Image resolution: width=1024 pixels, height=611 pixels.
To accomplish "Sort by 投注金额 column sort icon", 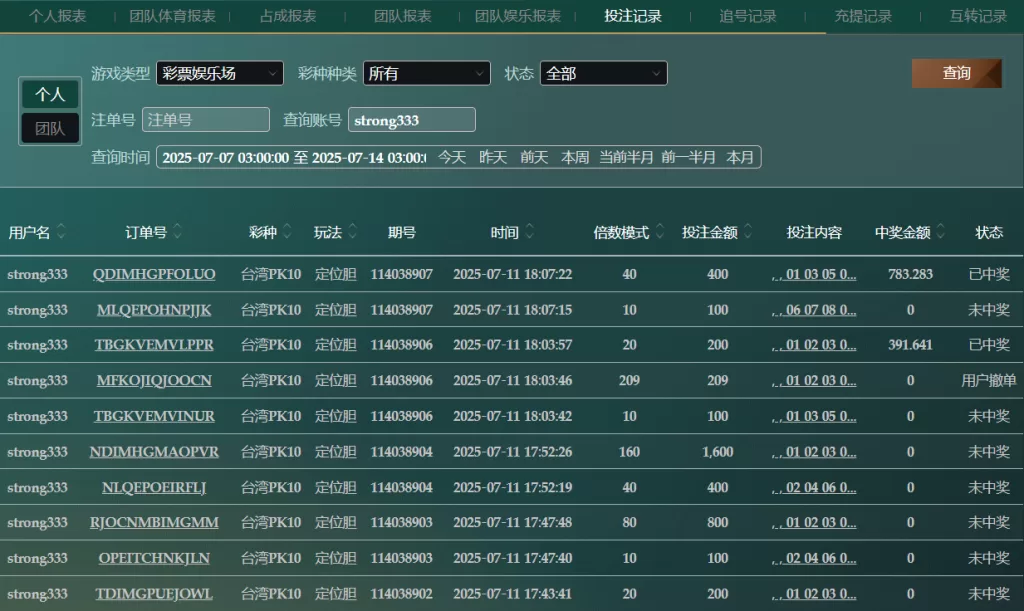I will pos(748,232).
